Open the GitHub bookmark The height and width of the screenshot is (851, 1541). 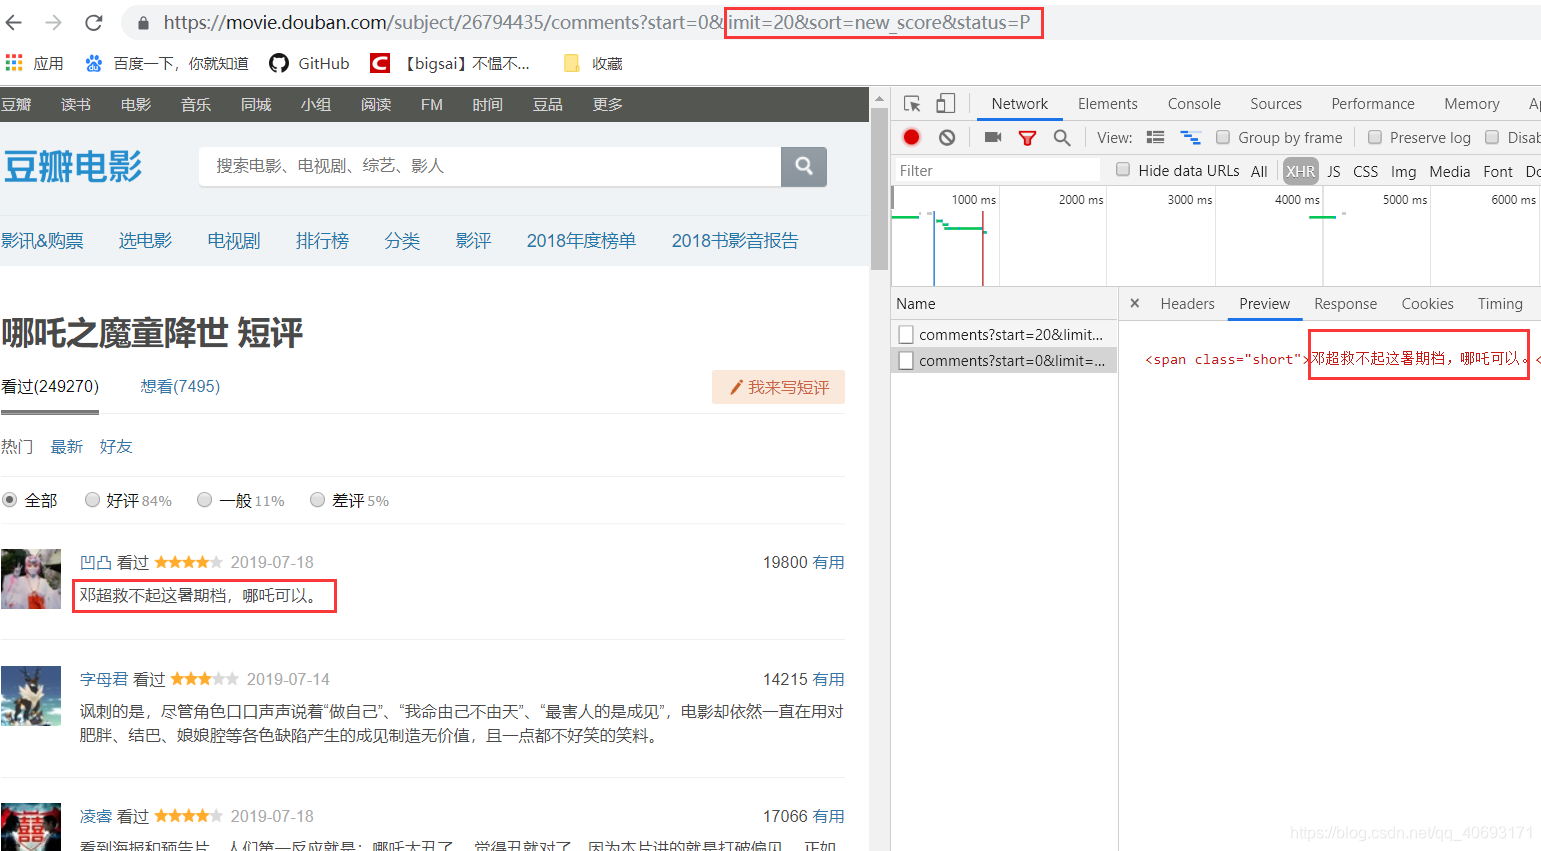click(x=309, y=63)
